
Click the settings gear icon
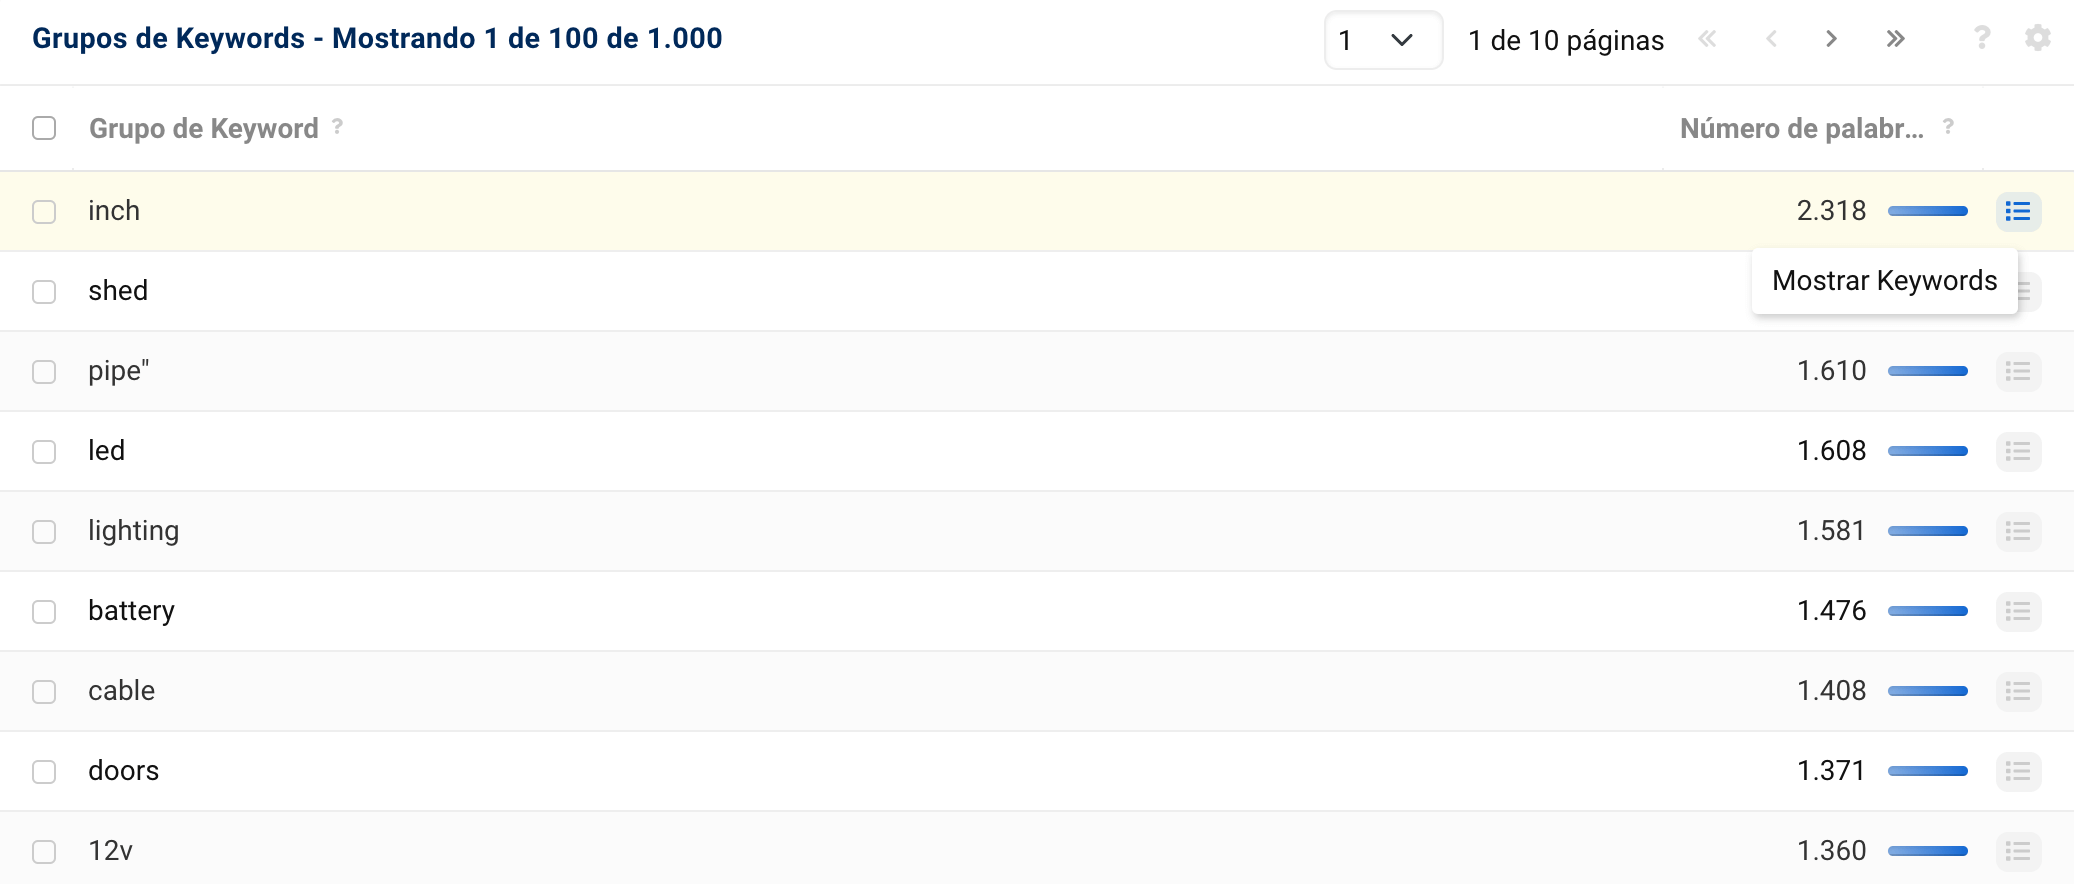tap(2037, 39)
